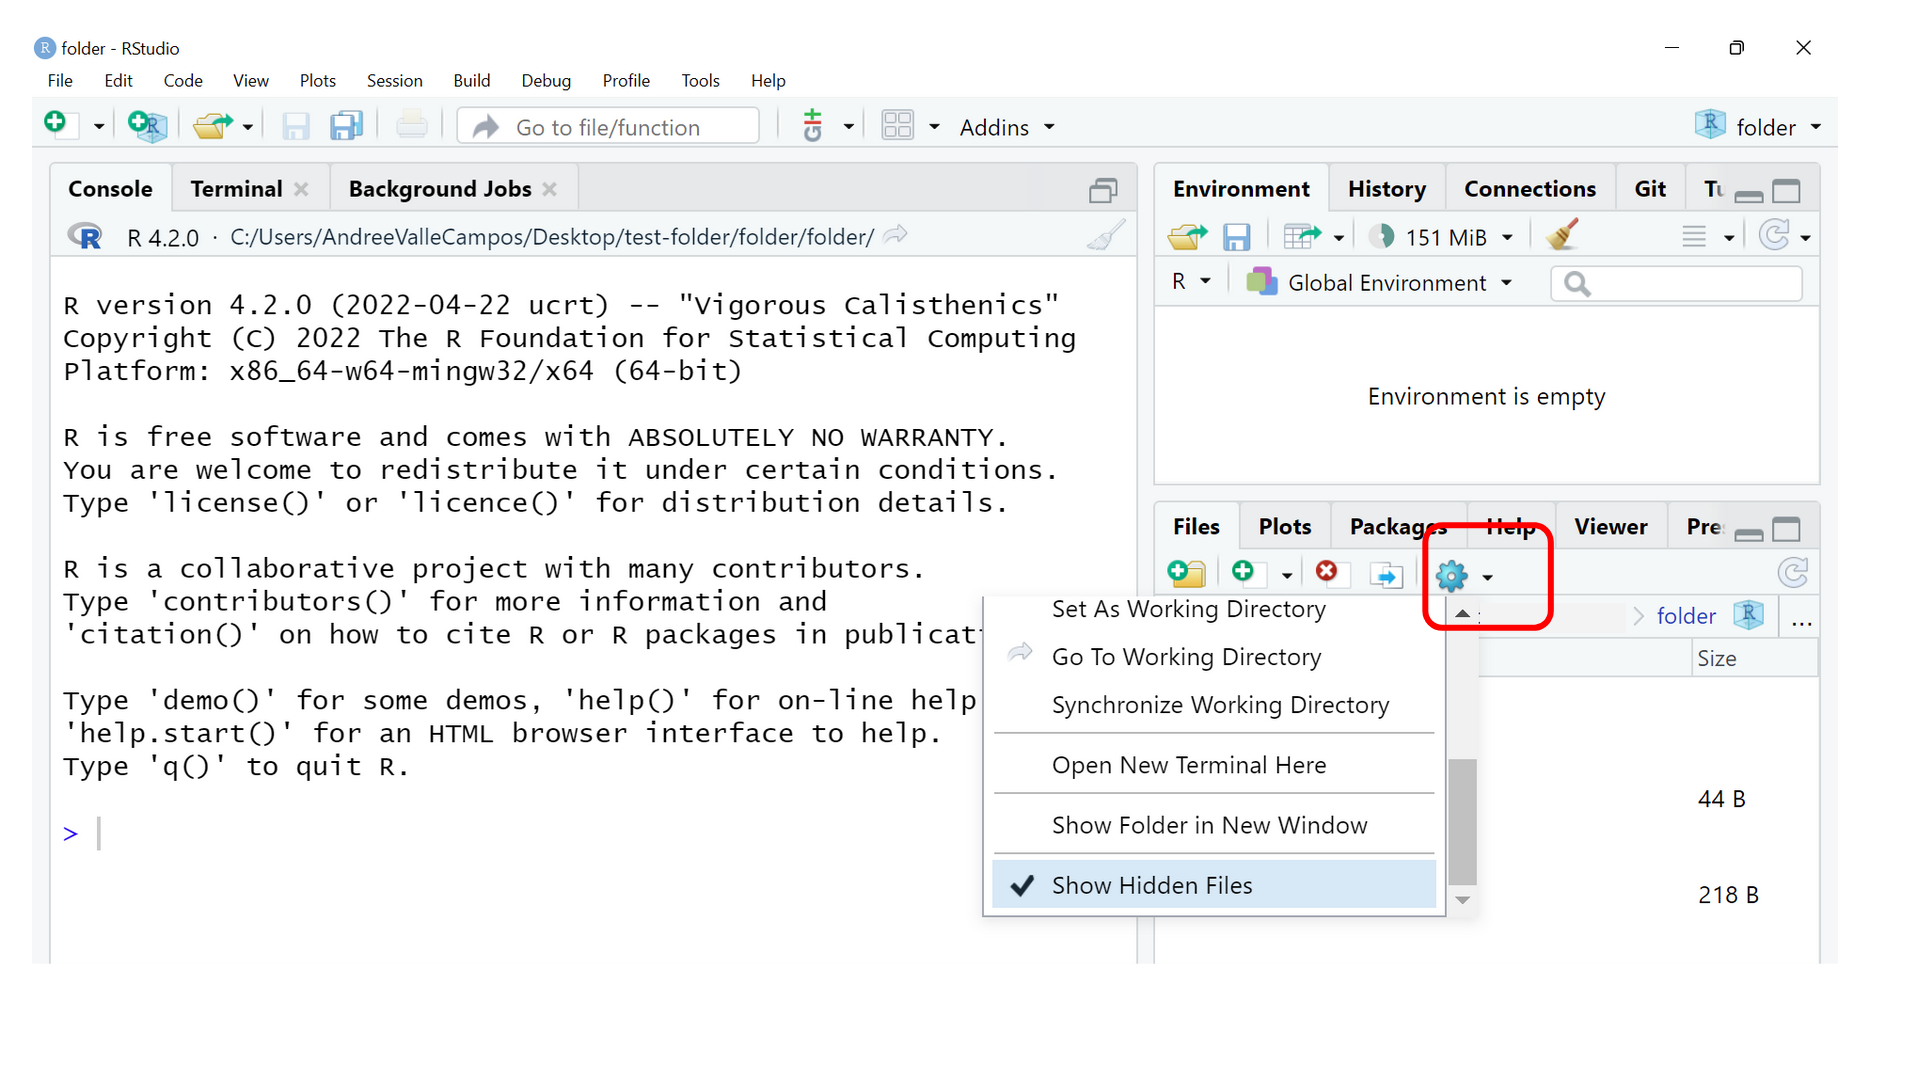Click the console pane restore window icon

[x=1103, y=190]
